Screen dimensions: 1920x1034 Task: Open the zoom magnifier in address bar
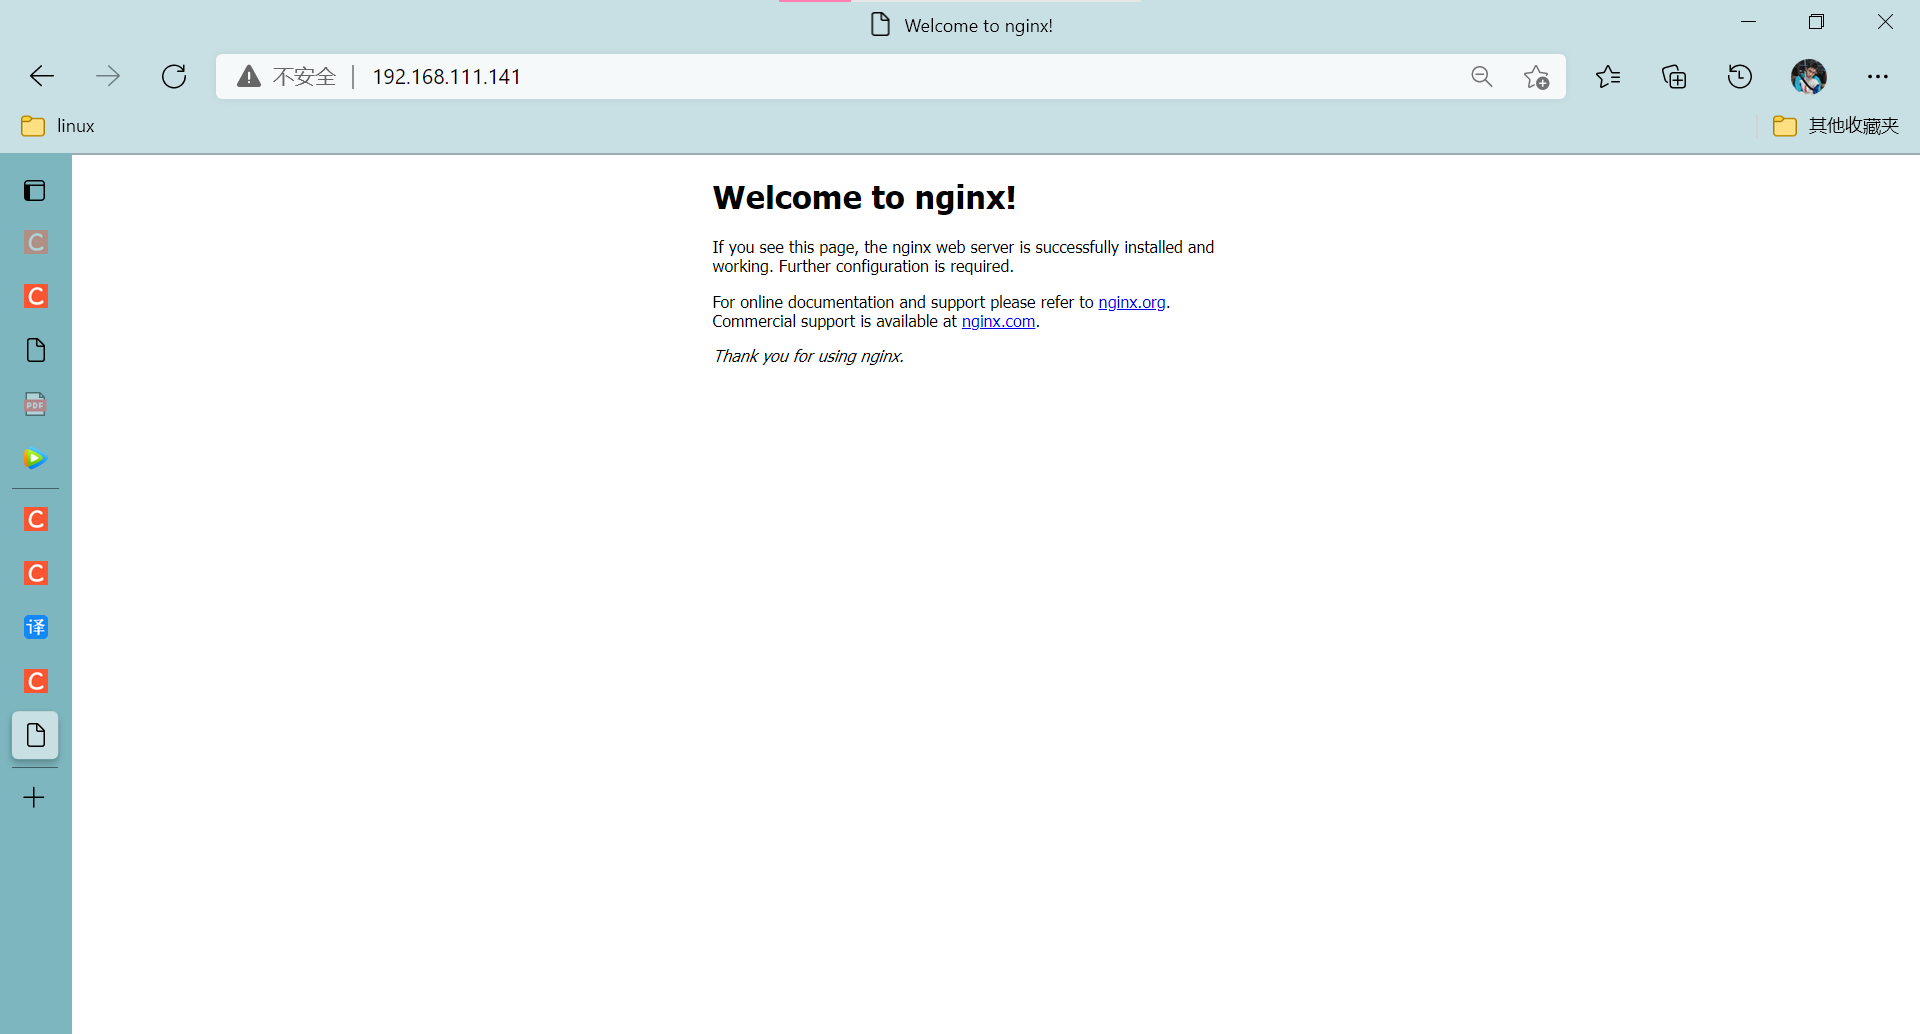(1482, 76)
